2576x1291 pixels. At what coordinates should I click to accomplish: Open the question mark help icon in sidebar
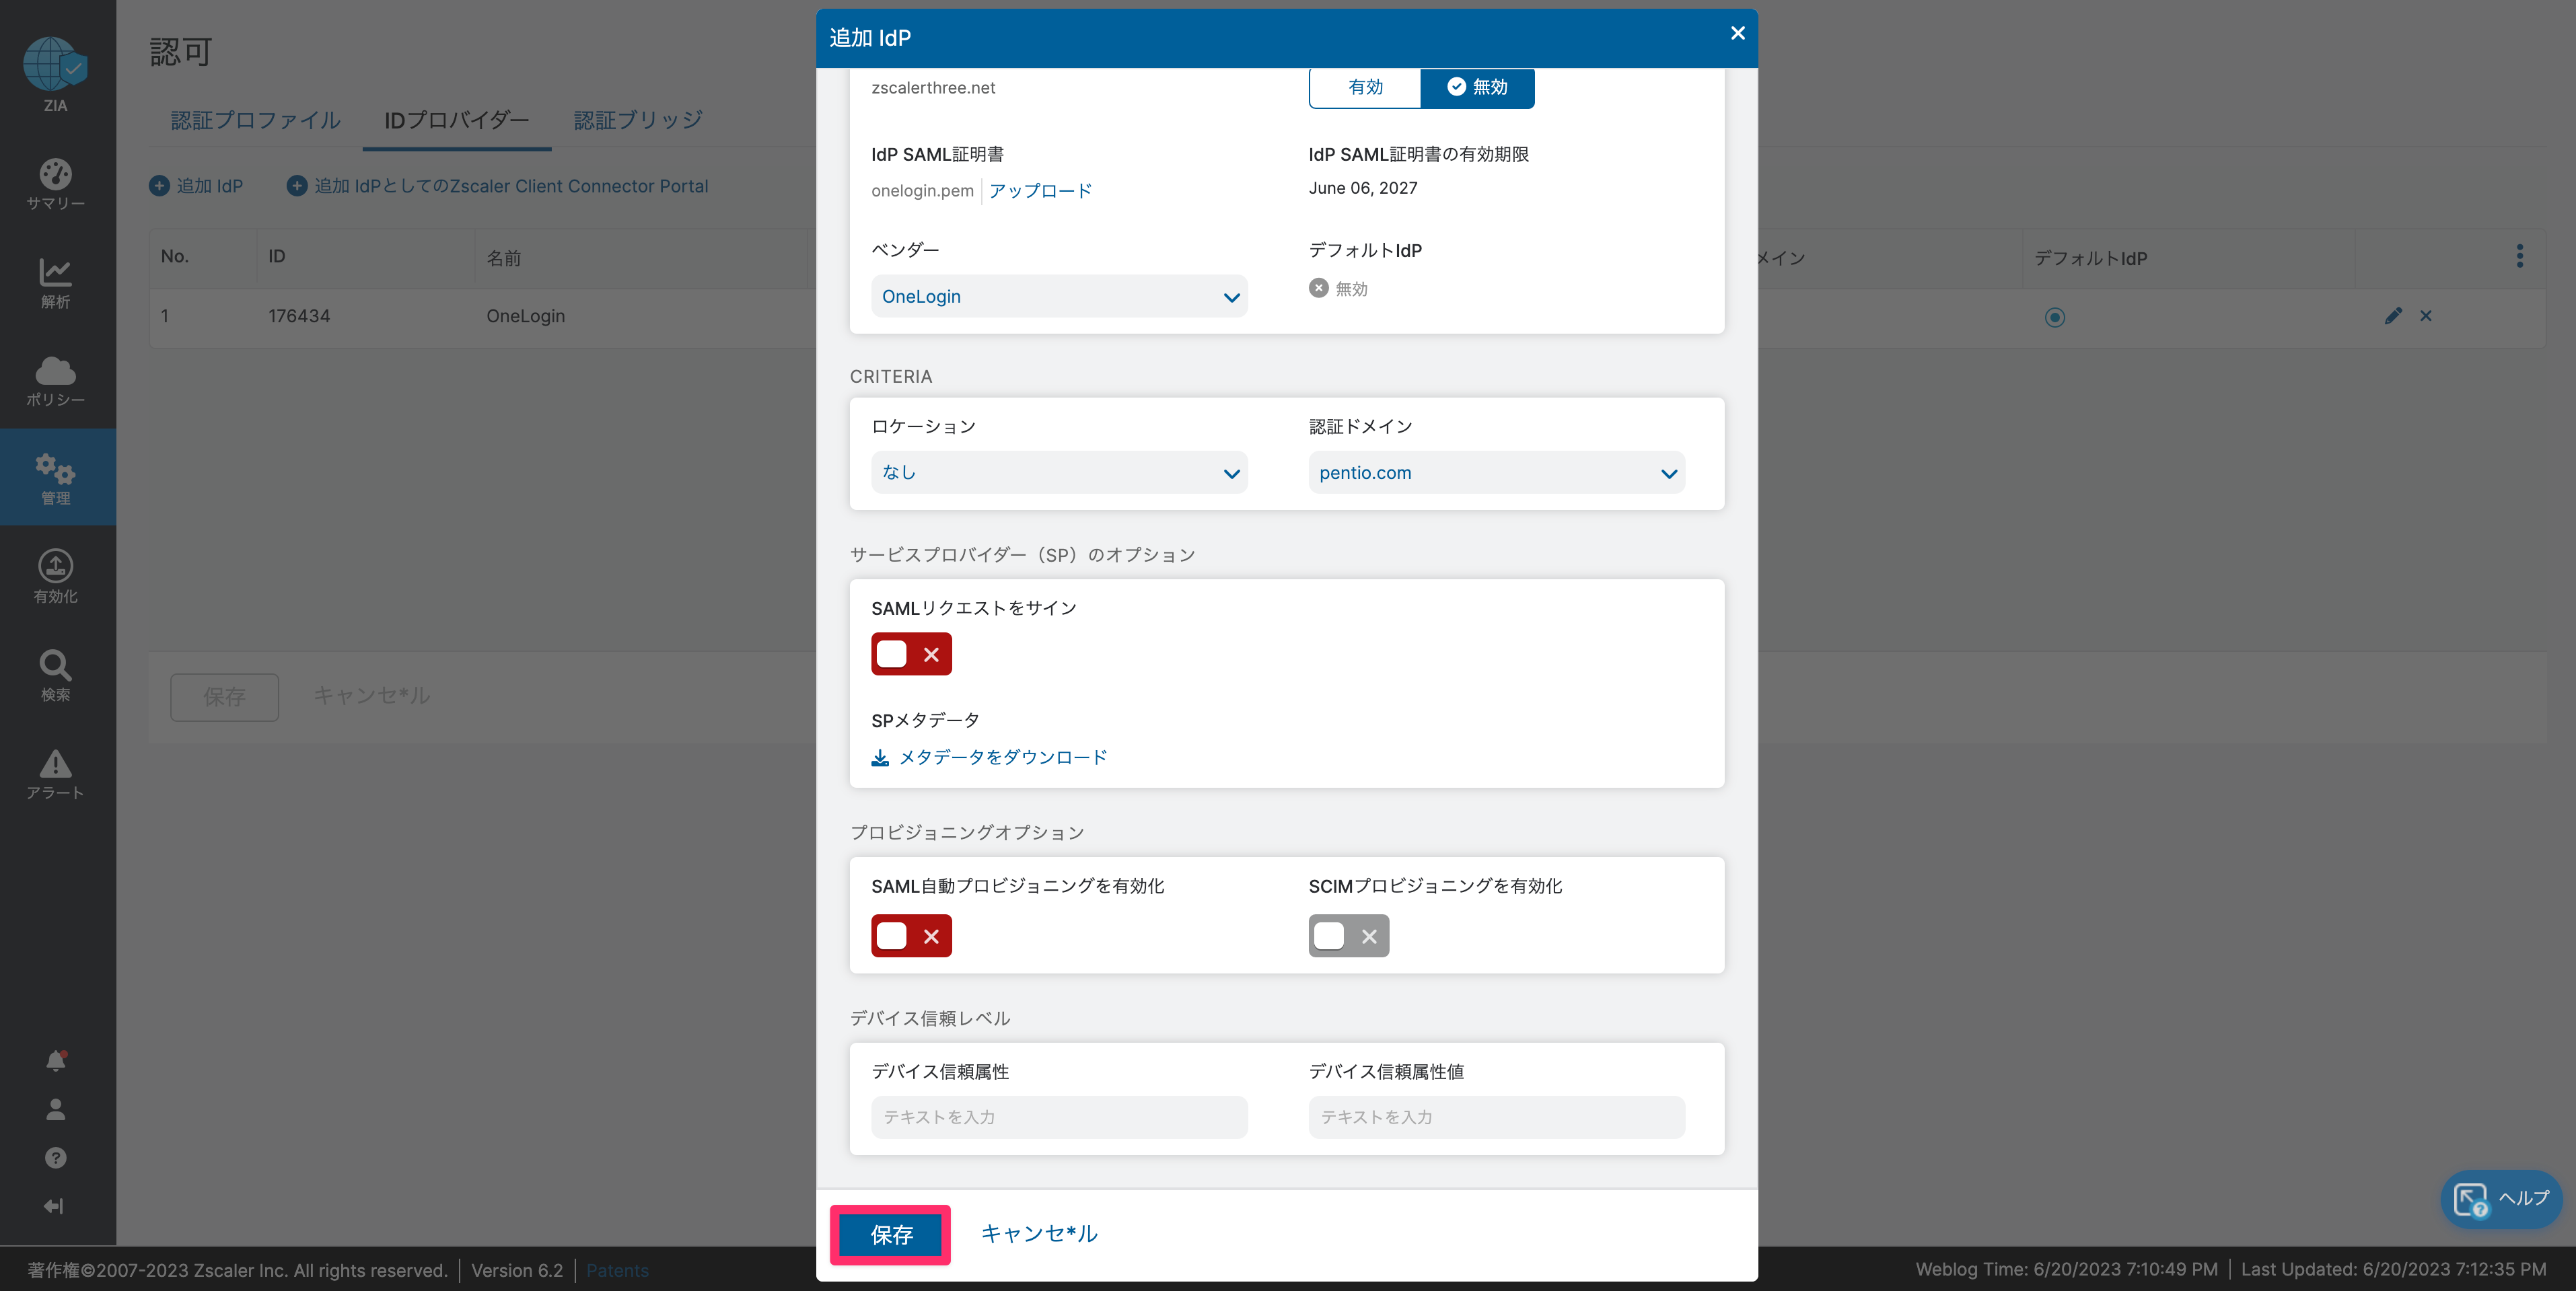point(56,1158)
